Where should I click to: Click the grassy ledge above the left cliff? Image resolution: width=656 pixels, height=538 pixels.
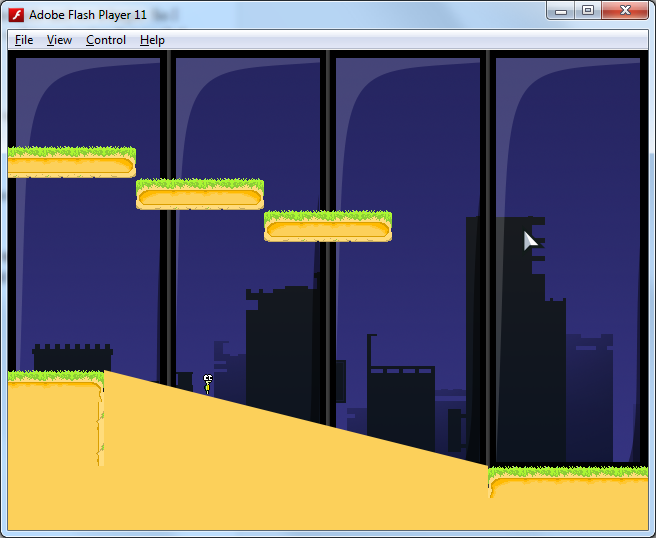[55, 378]
